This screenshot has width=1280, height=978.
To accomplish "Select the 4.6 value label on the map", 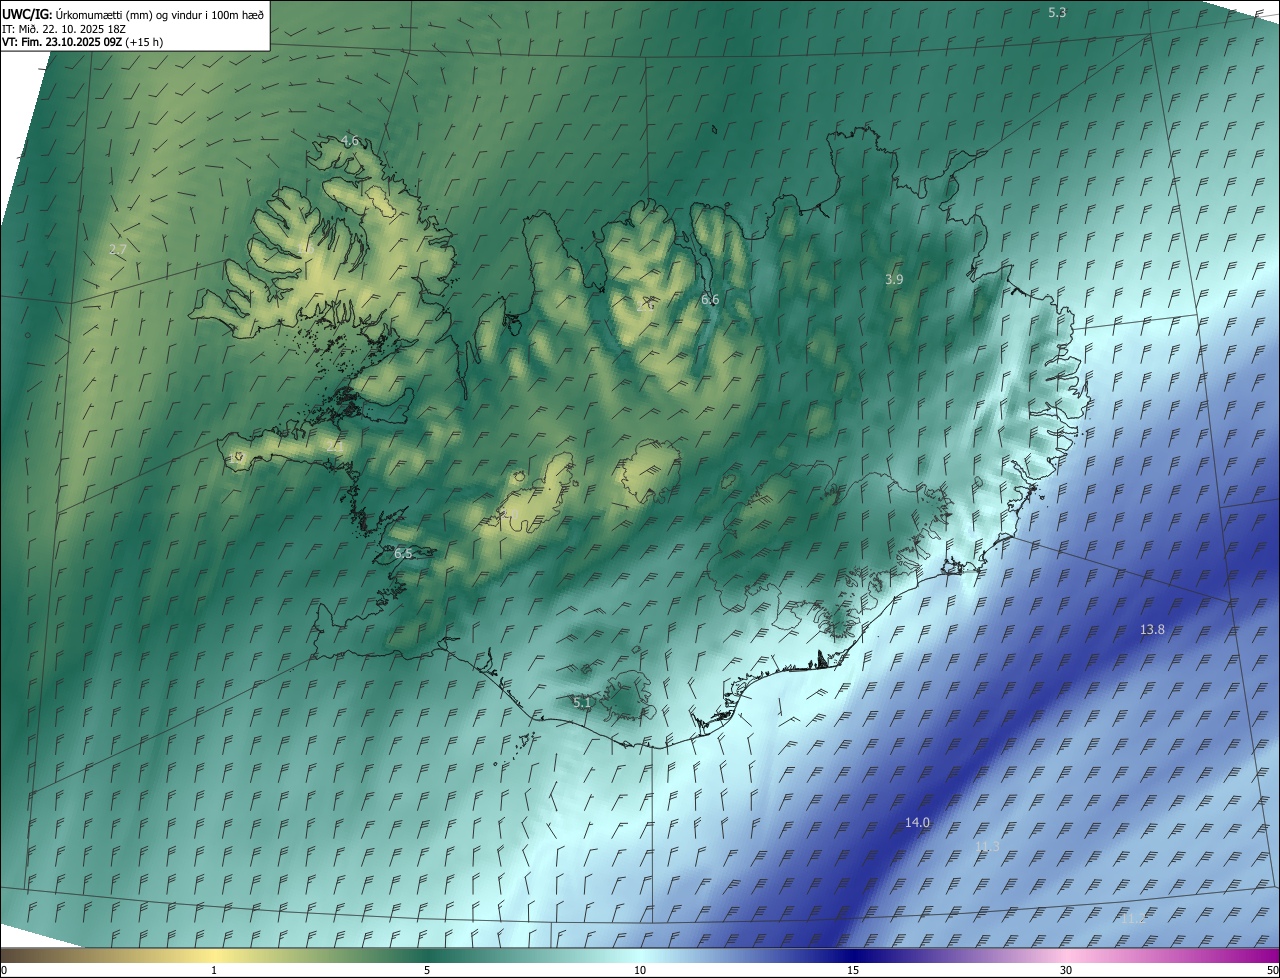I will [350, 141].
